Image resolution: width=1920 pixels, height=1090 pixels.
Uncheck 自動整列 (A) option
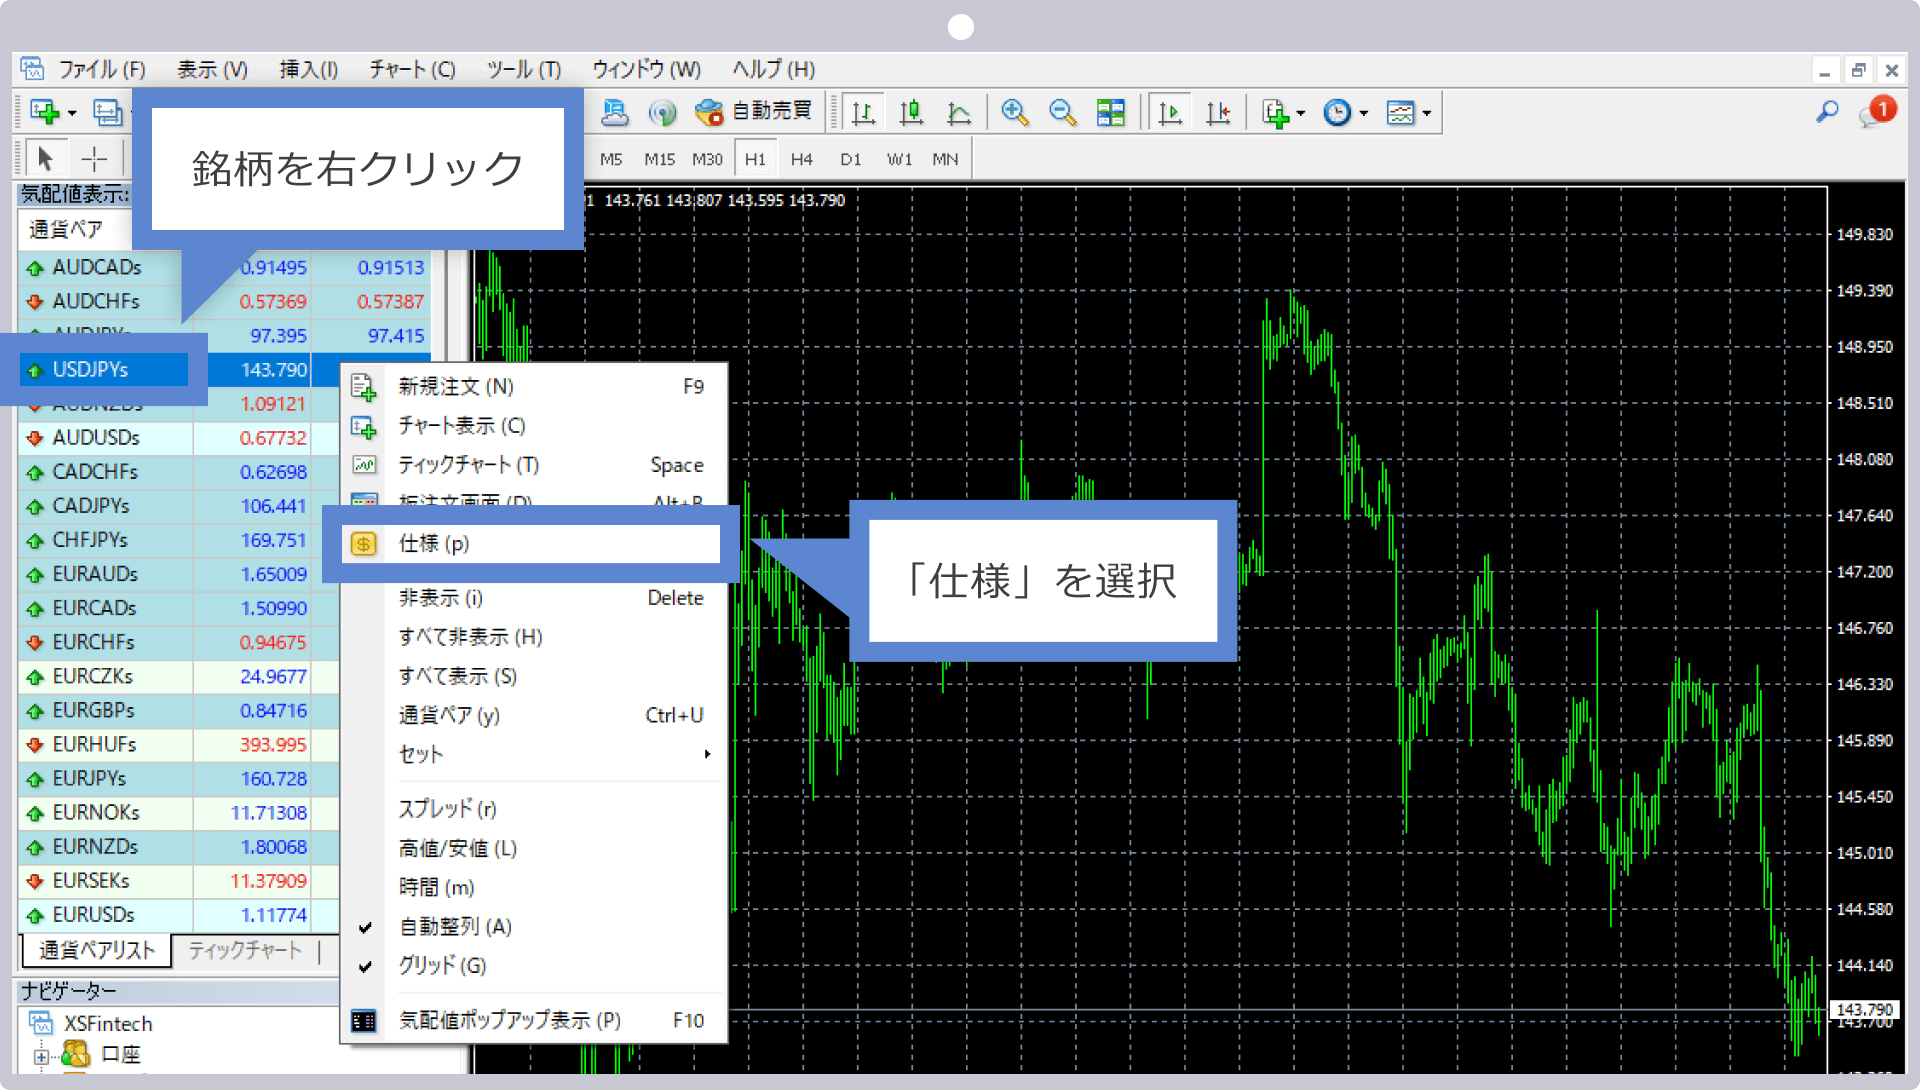tap(533, 927)
